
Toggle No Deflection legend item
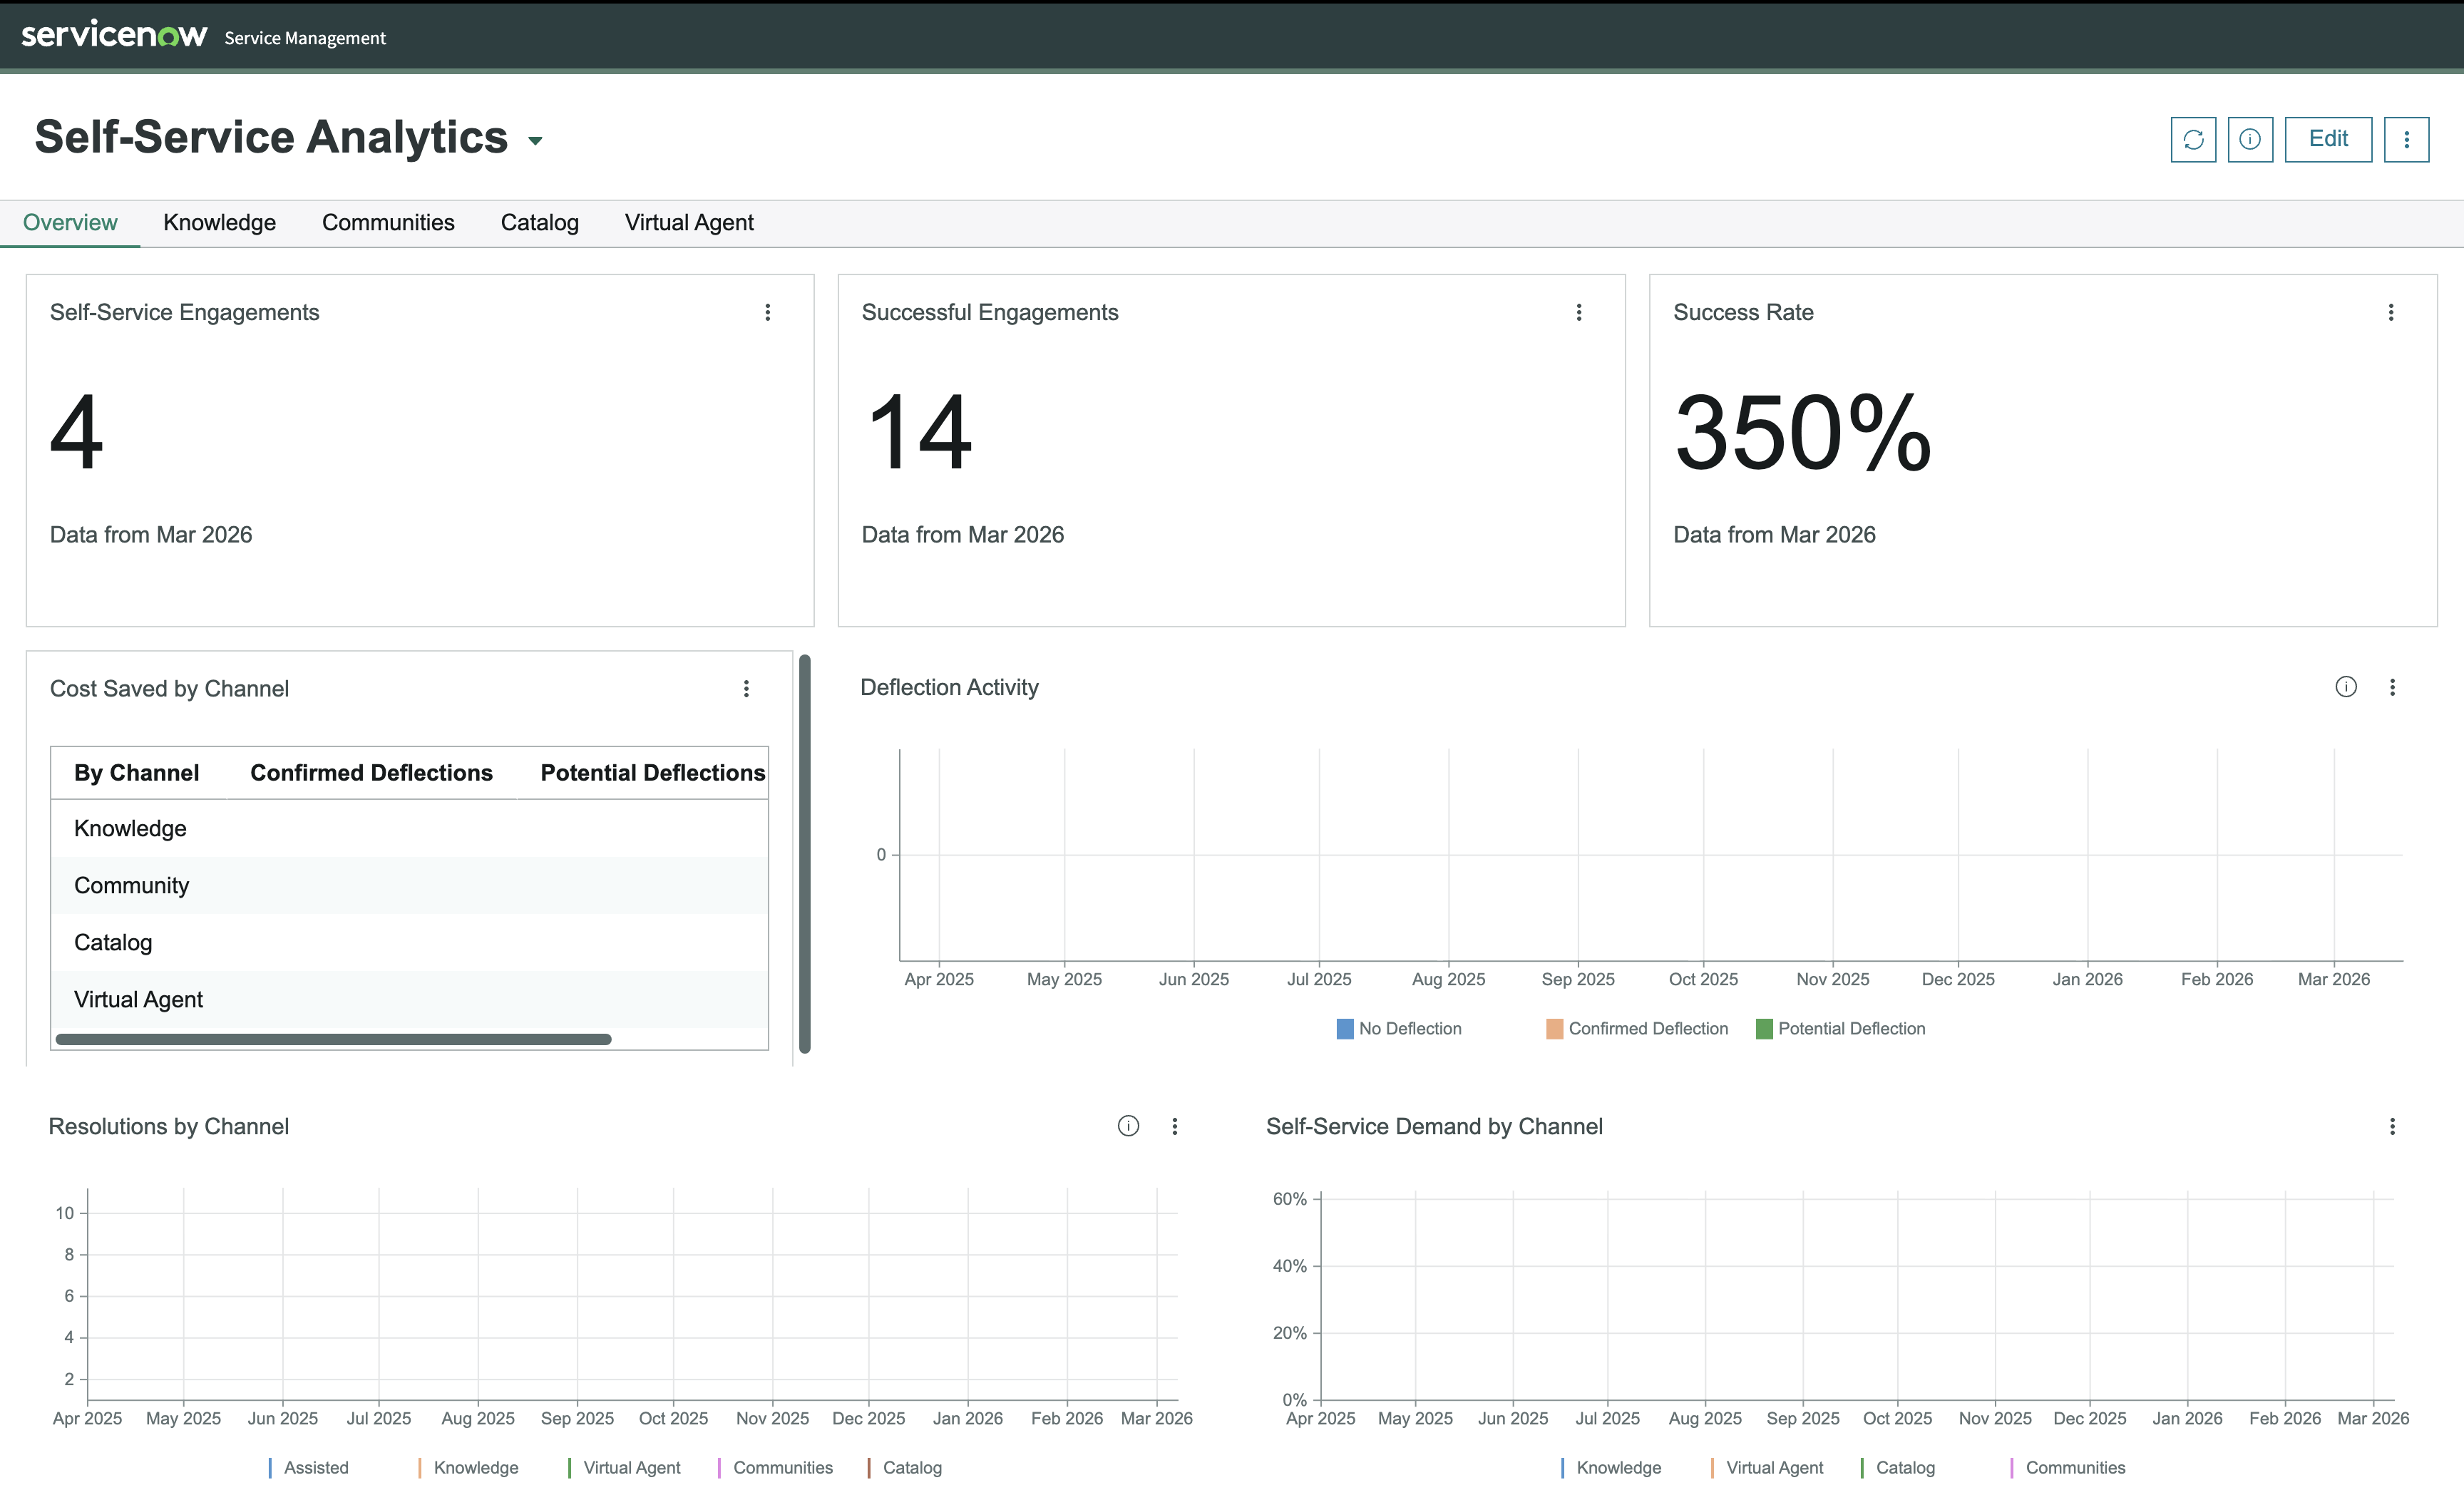pos(1399,1028)
